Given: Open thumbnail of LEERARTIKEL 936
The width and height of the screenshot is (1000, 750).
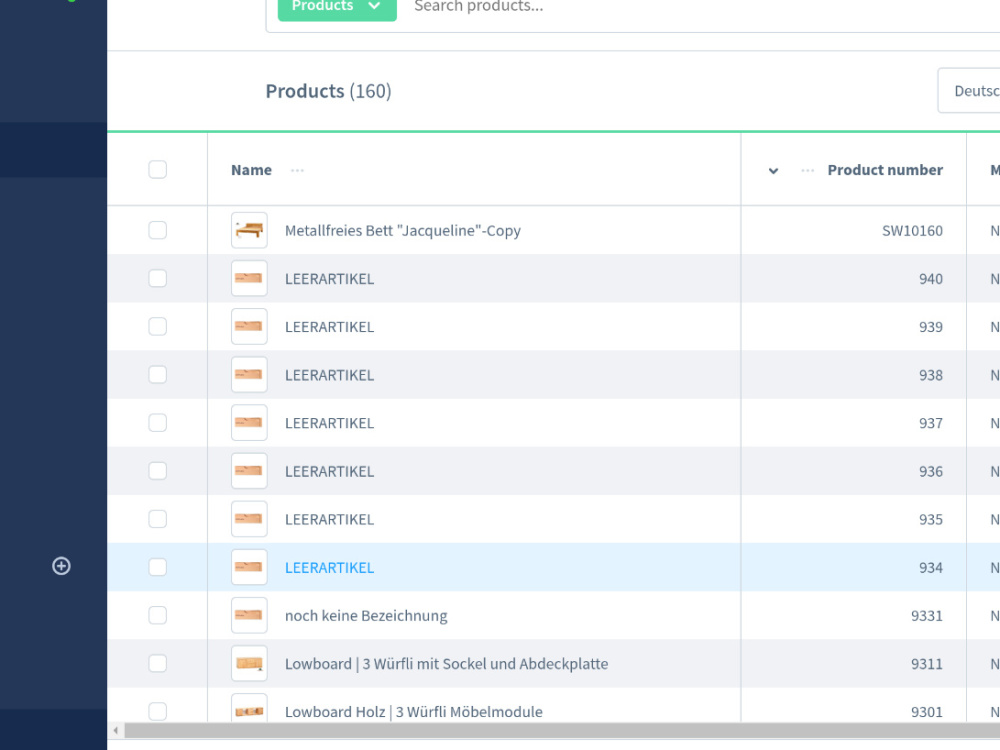Looking at the screenshot, I should click(249, 471).
